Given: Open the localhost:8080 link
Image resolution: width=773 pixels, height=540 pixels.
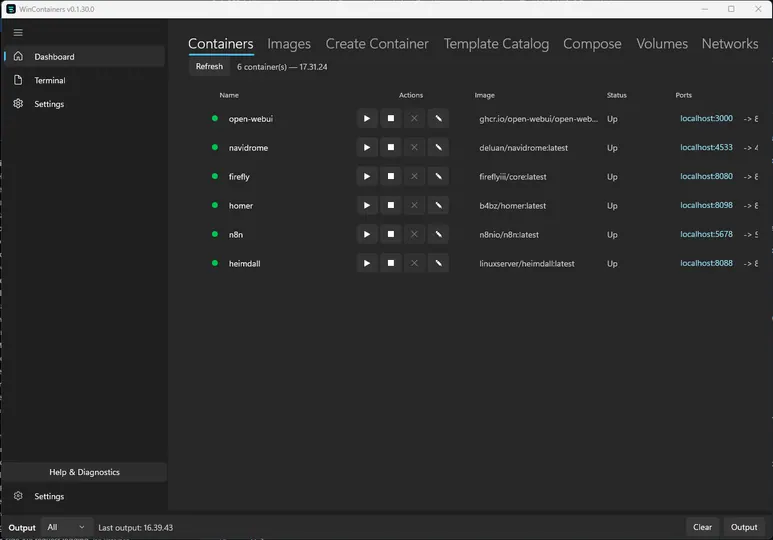Looking at the screenshot, I should [706, 177].
